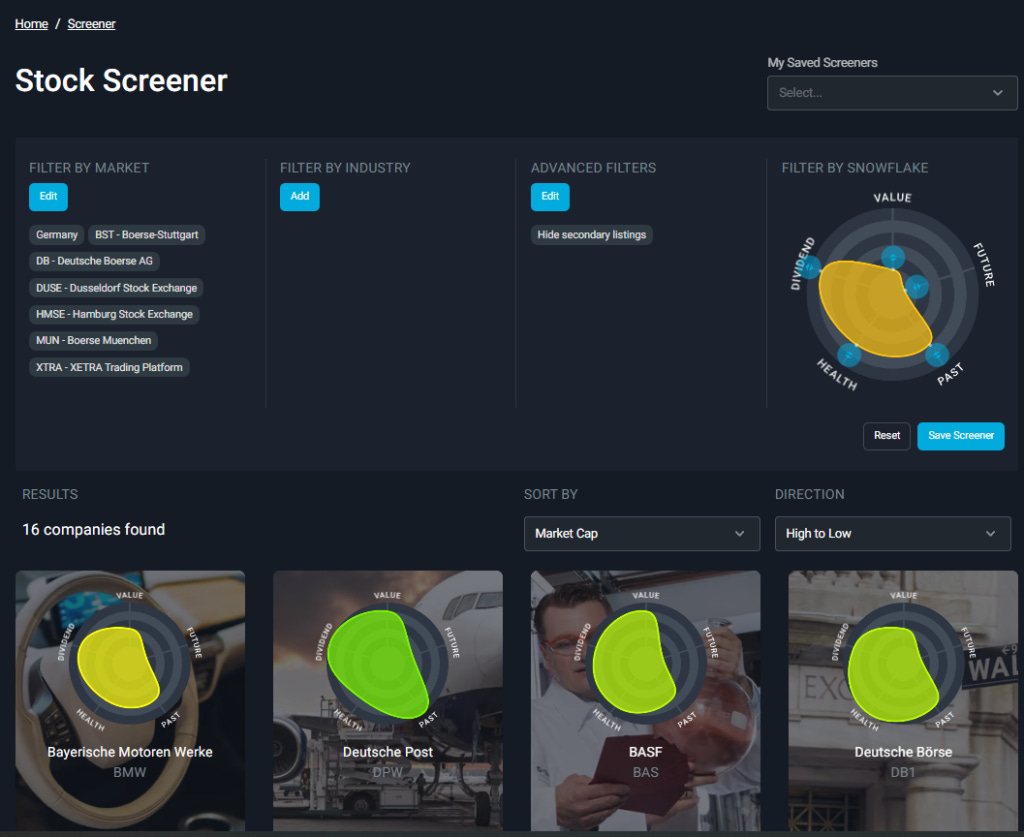Image resolution: width=1024 pixels, height=837 pixels.
Task: Click the Hide secondary listings tag
Action: (592, 235)
